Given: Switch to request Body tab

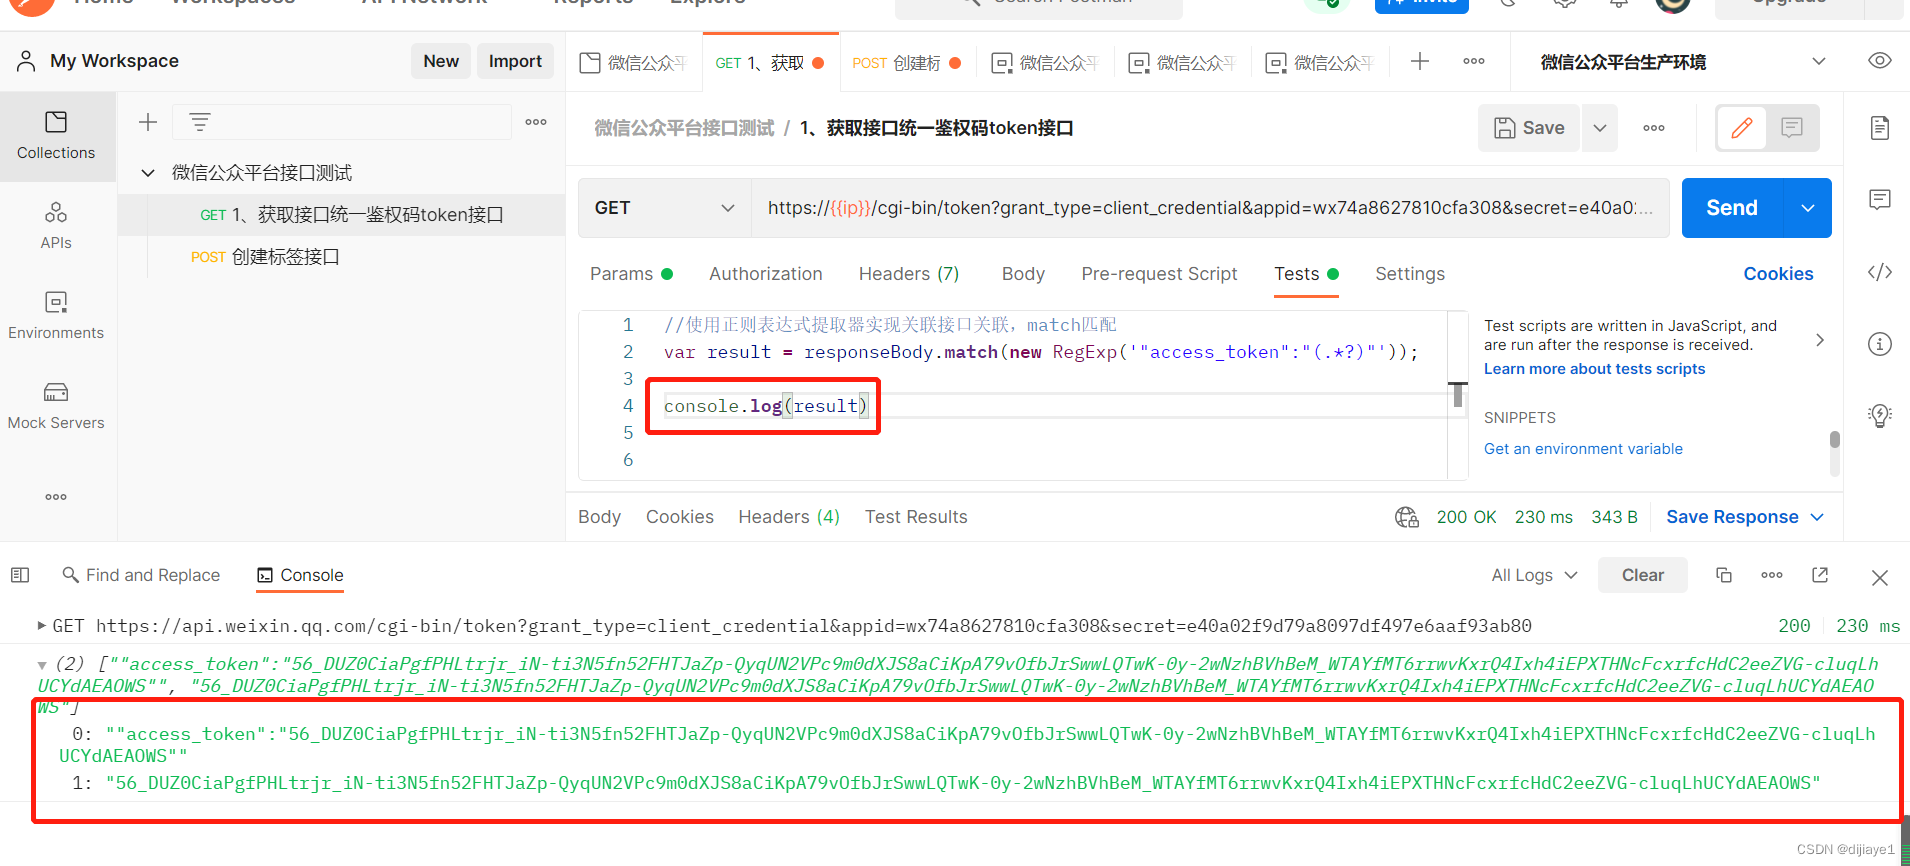Looking at the screenshot, I should (1023, 274).
